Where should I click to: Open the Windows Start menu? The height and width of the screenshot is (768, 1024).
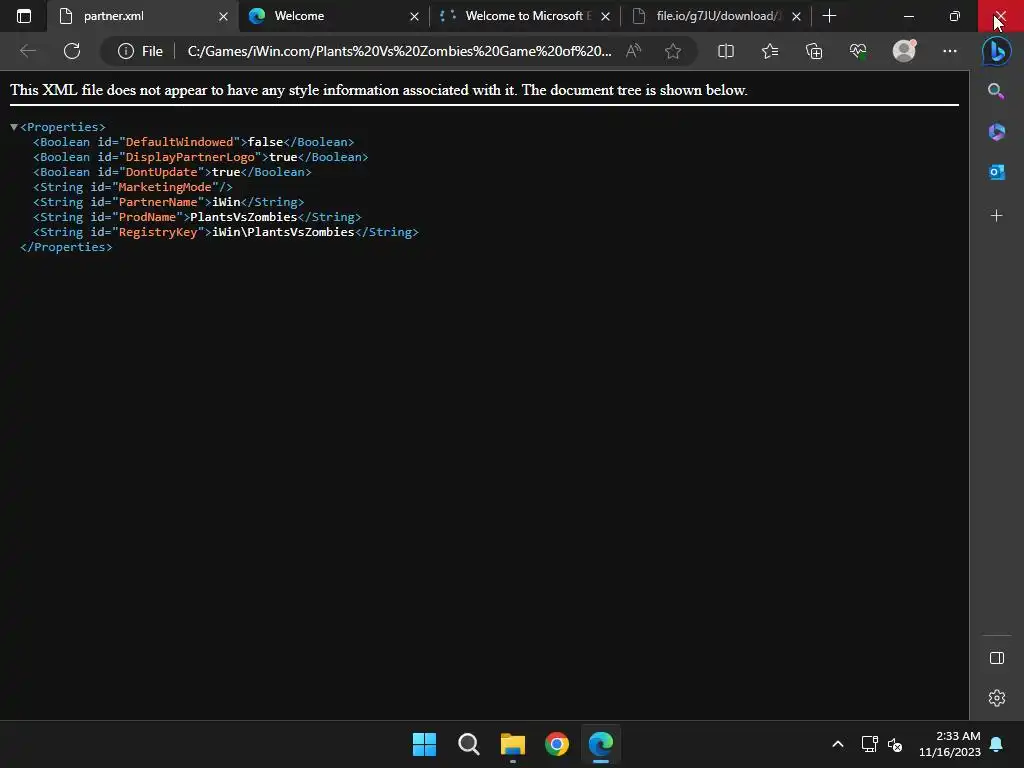[x=424, y=744]
